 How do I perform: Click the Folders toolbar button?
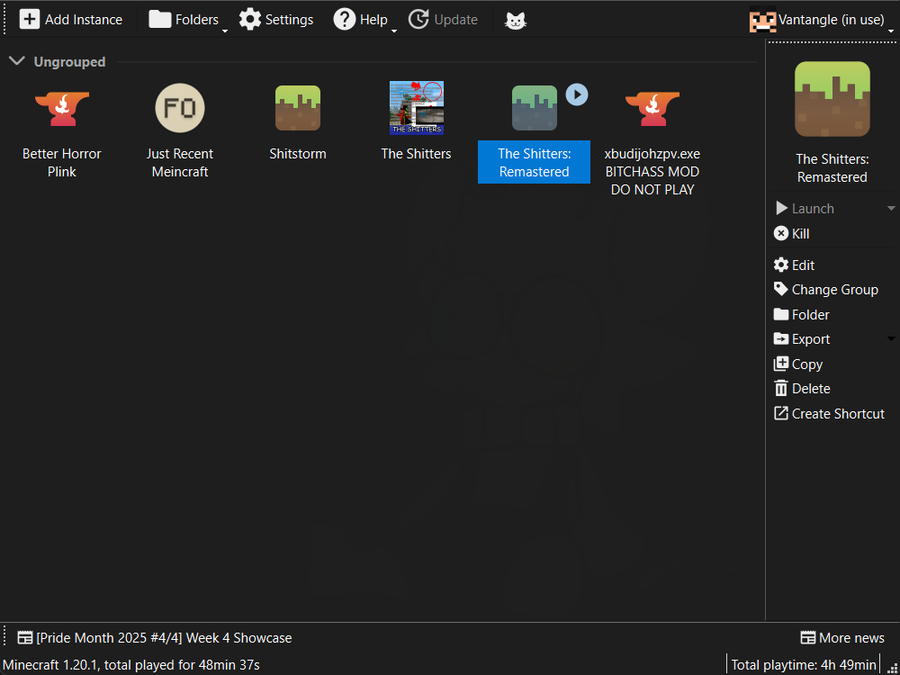coord(183,20)
